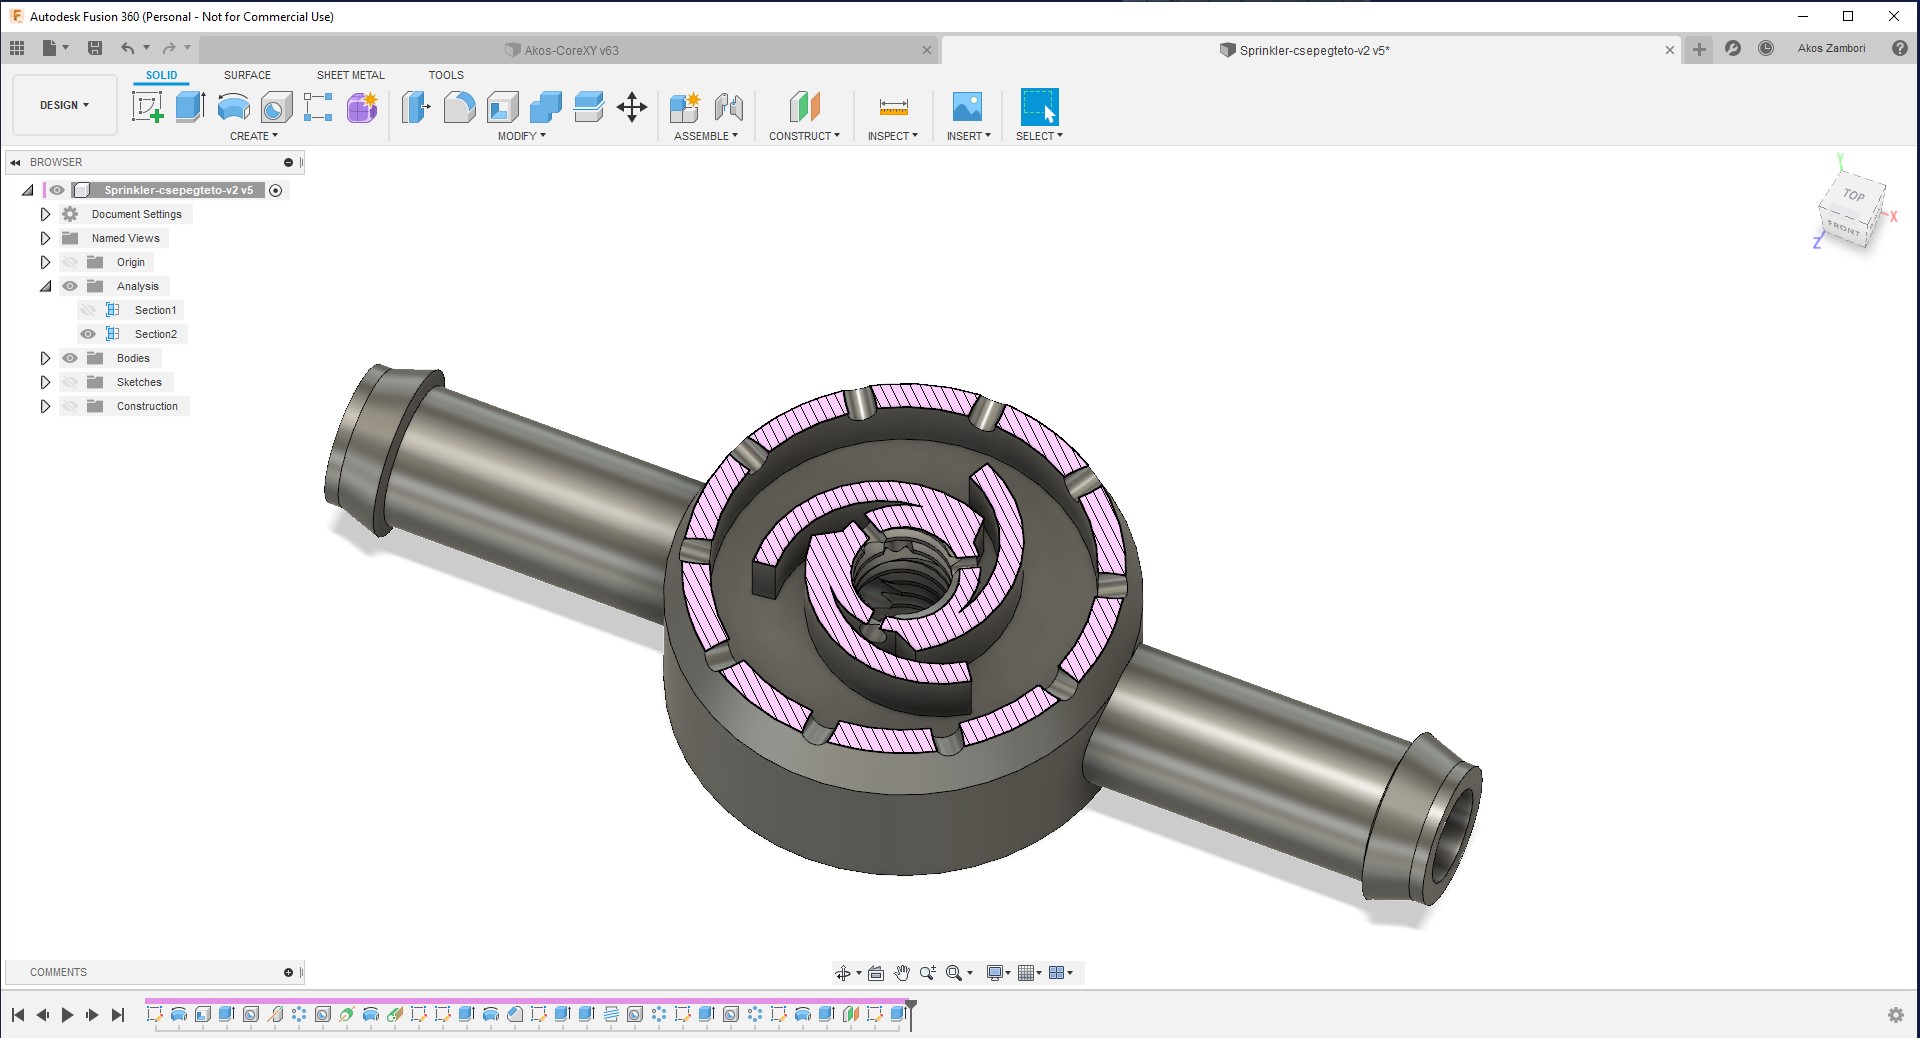Play the design history timeline
Screen dimensions: 1920x1038
(x=67, y=1015)
